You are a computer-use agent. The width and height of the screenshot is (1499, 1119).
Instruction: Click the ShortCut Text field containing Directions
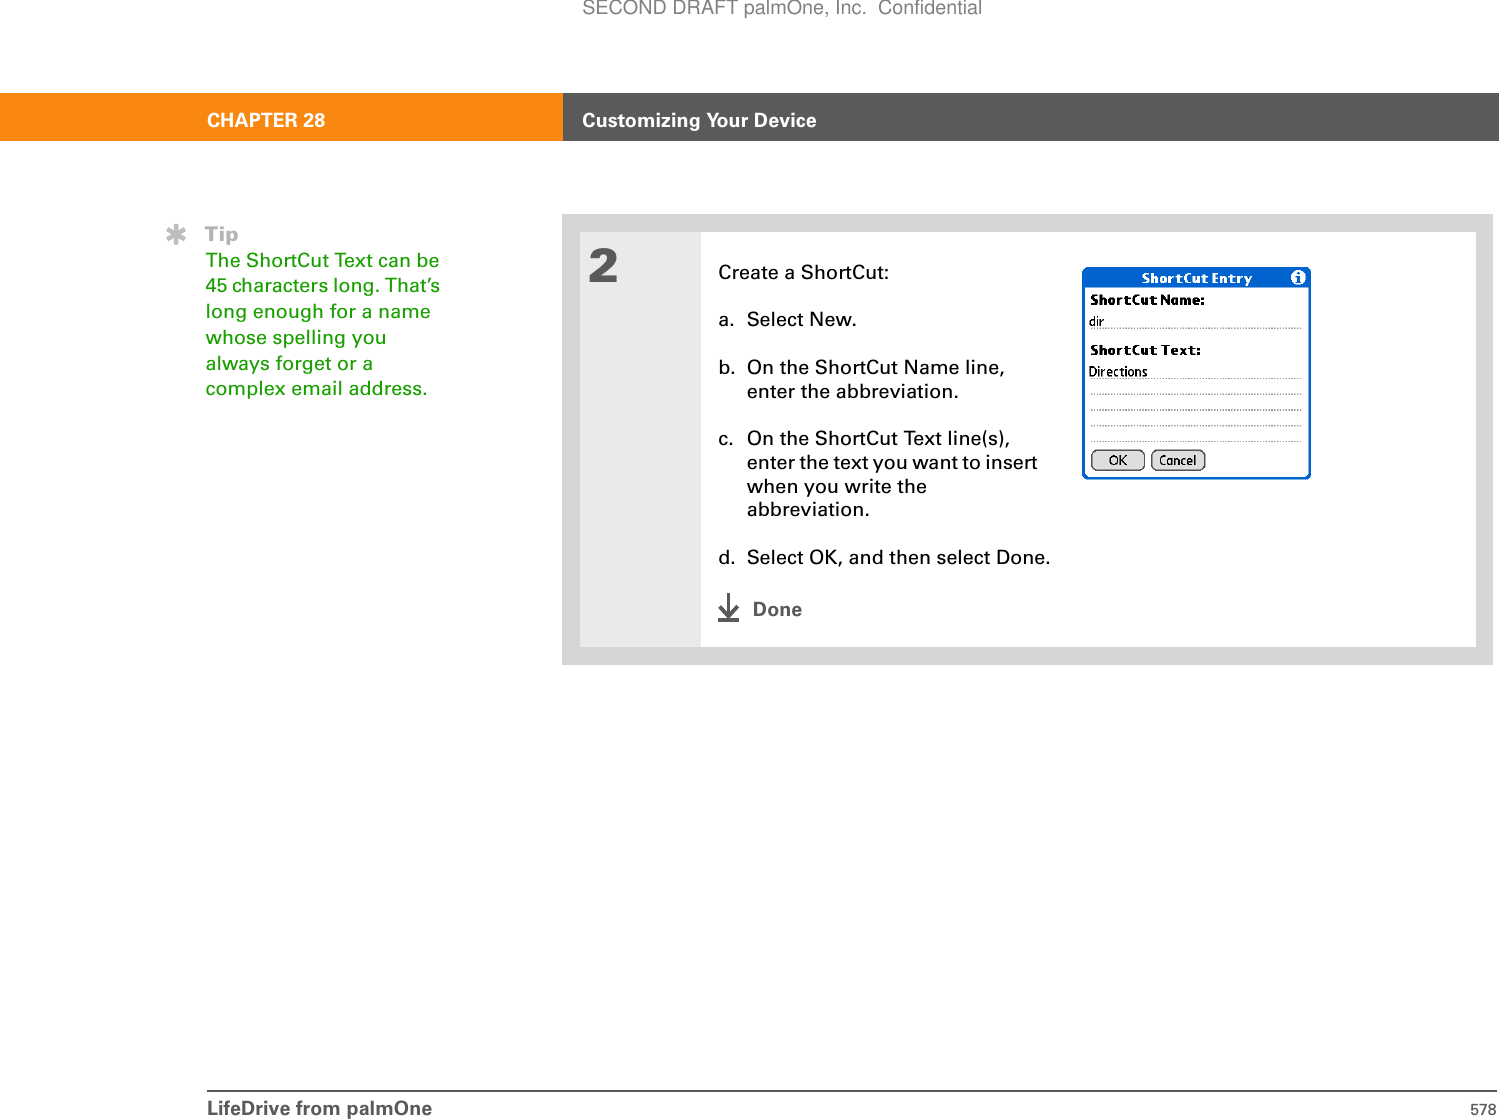1195,372
